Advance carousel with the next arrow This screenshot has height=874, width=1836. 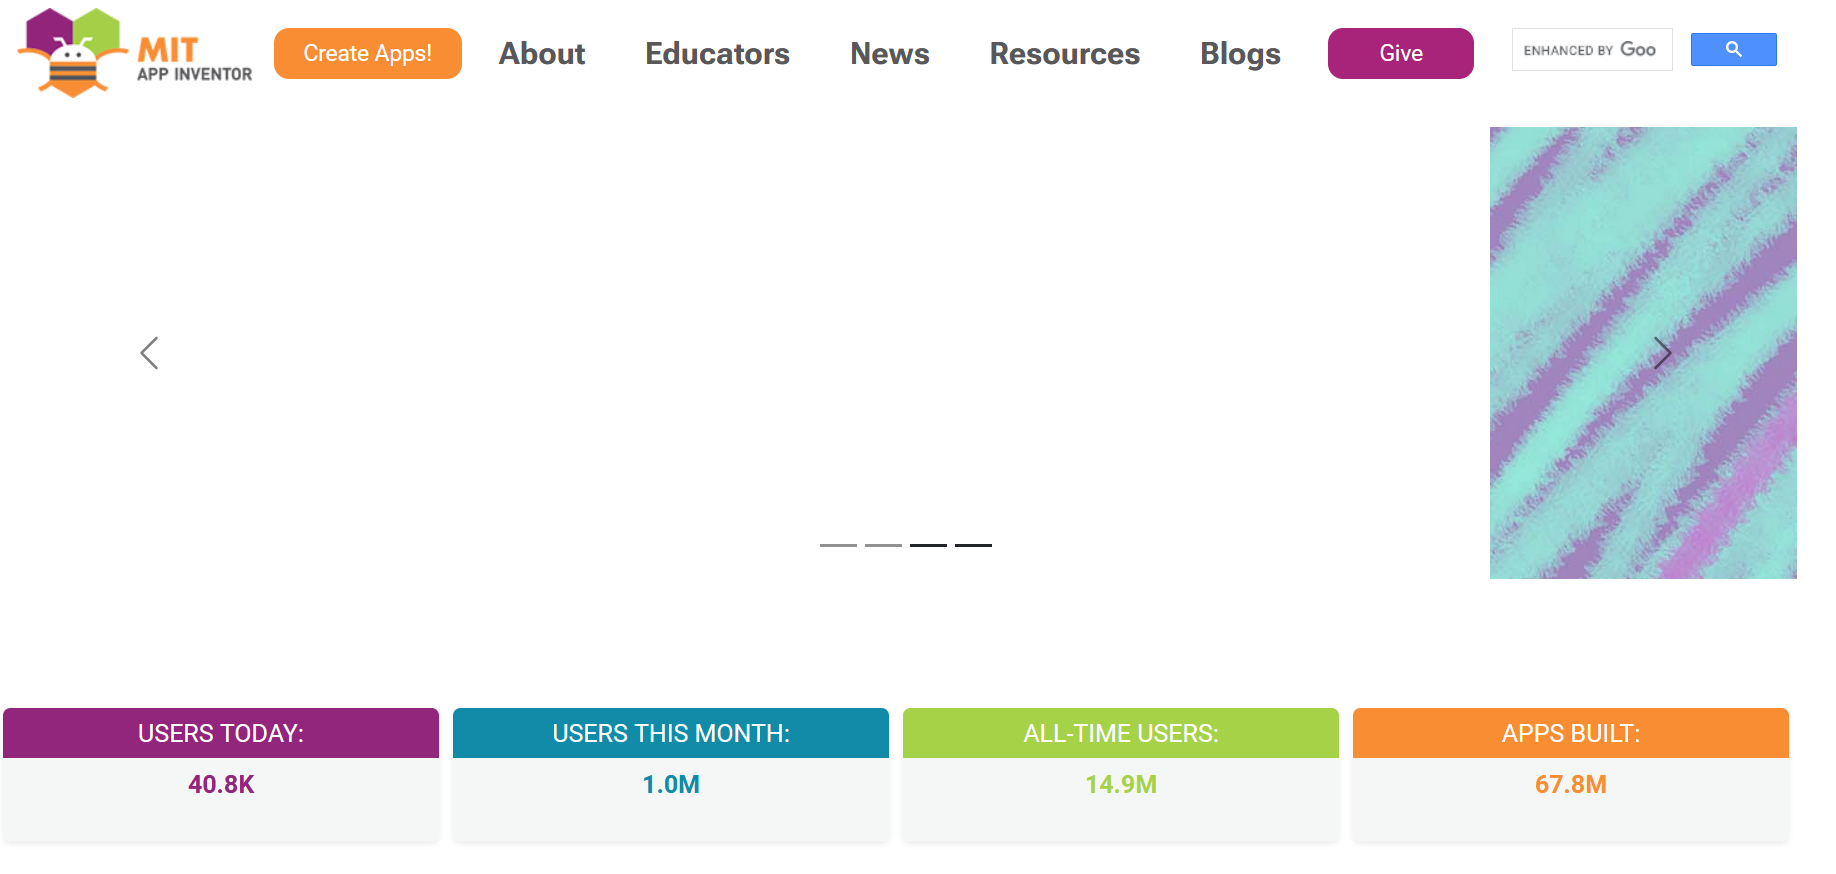(1662, 353)
